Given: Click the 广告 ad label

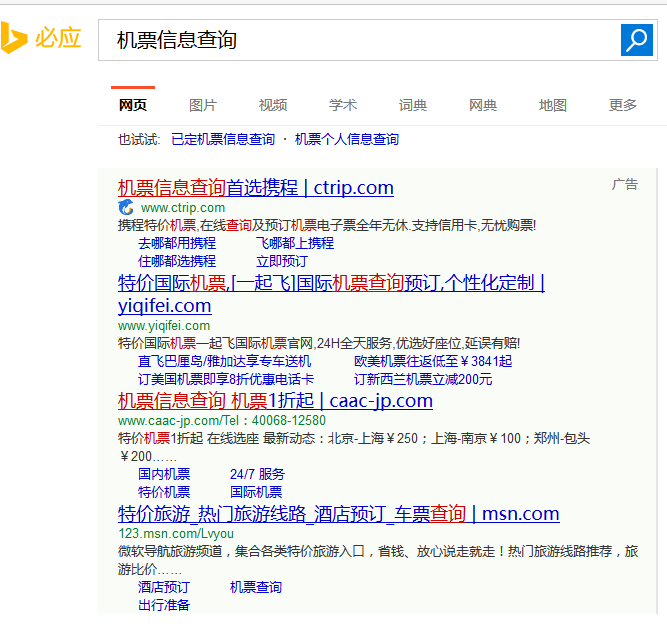Looking at the screenshot, I should click(x=625, y=185).
